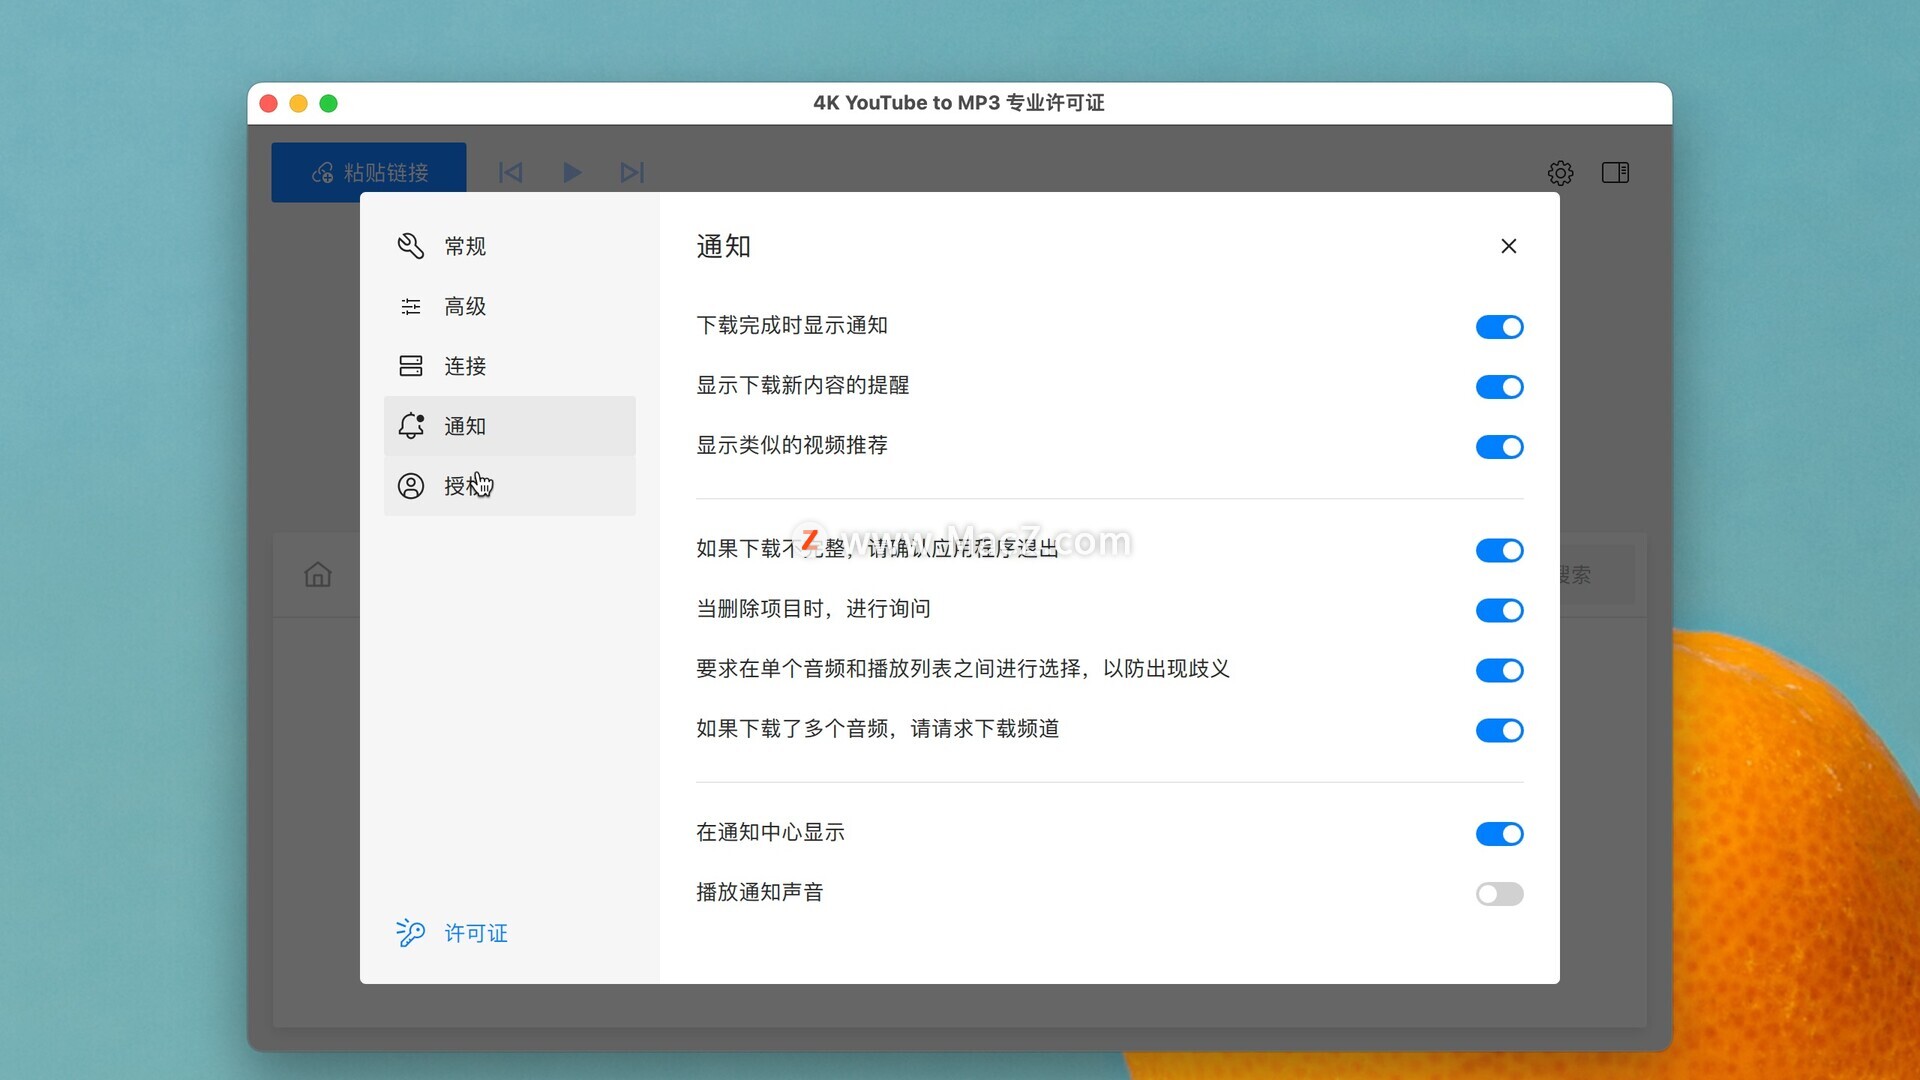The image size is (1920, 1080).
Task: Click the wrench icon for 常规
Action: click(x=411, y=246)
